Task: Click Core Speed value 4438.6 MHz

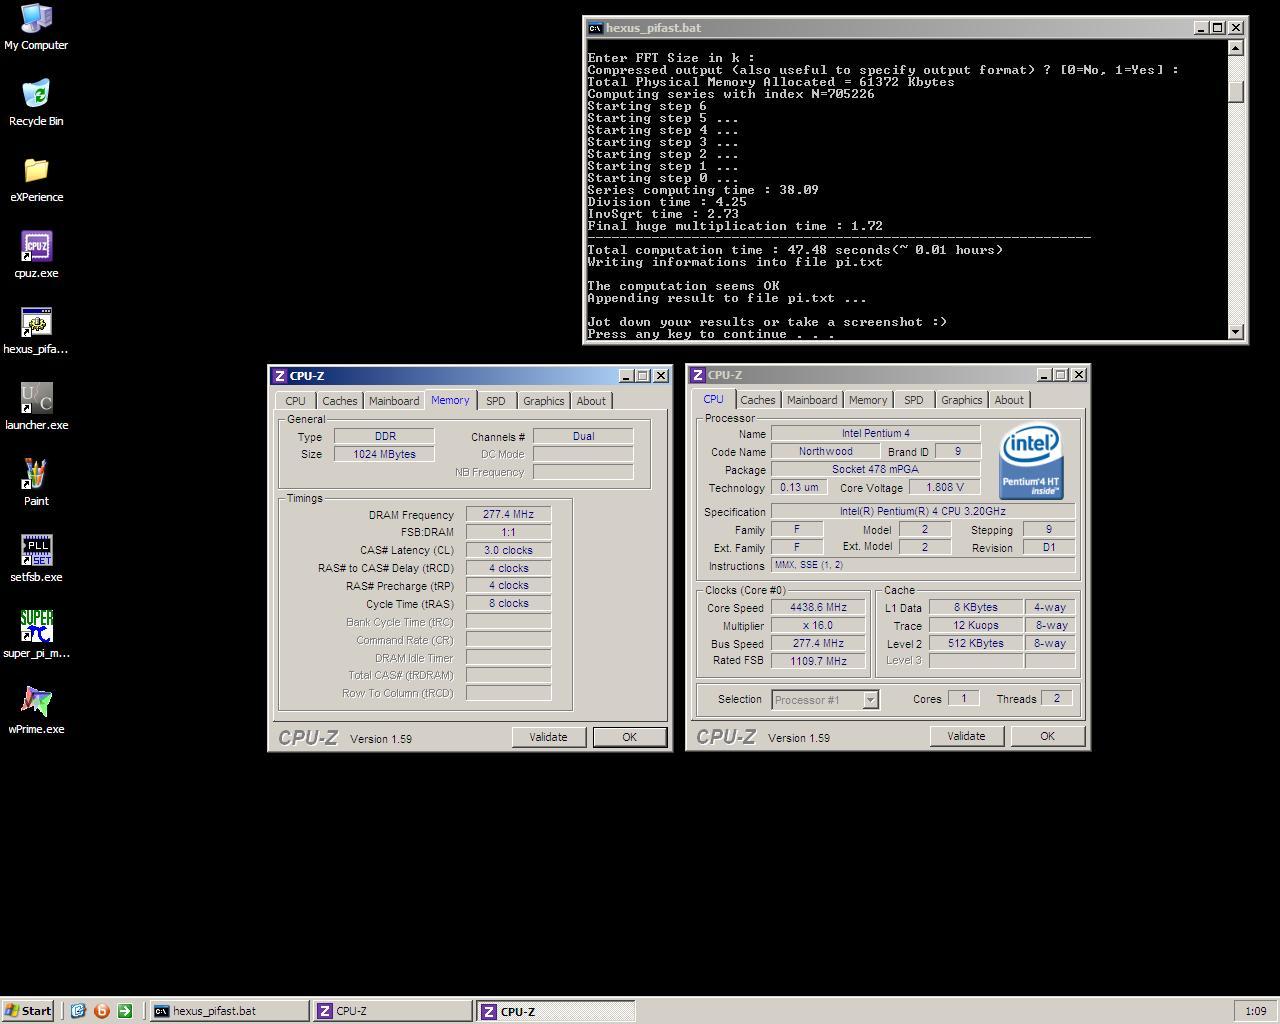Action: (818, 608)
